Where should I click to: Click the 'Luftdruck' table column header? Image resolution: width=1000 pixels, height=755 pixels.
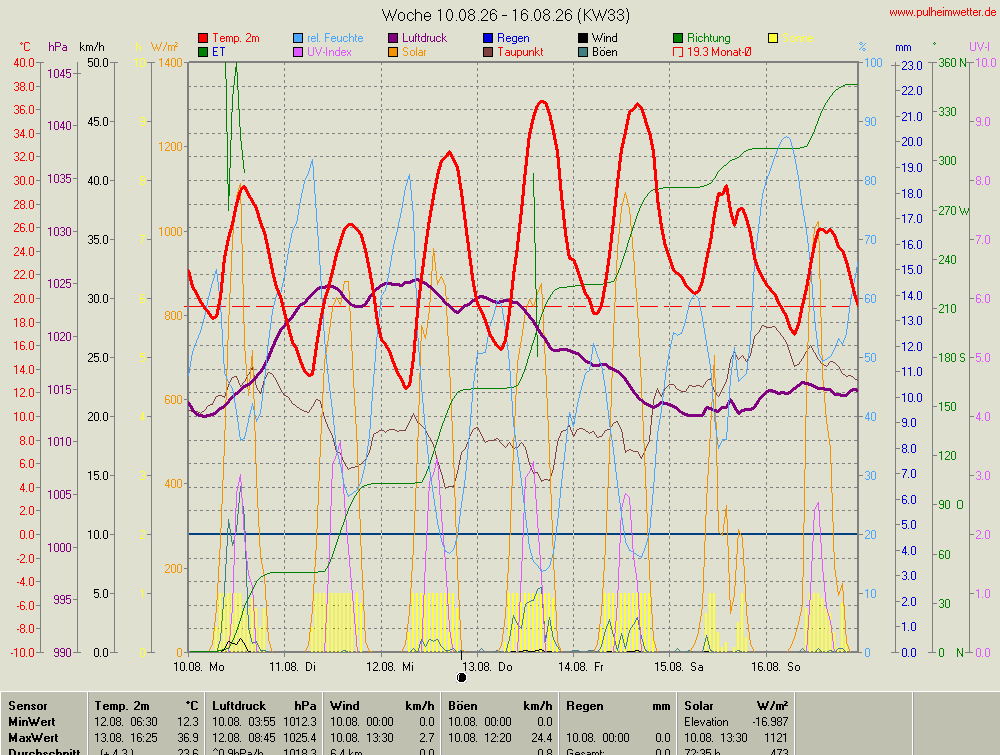pos(237,706)
